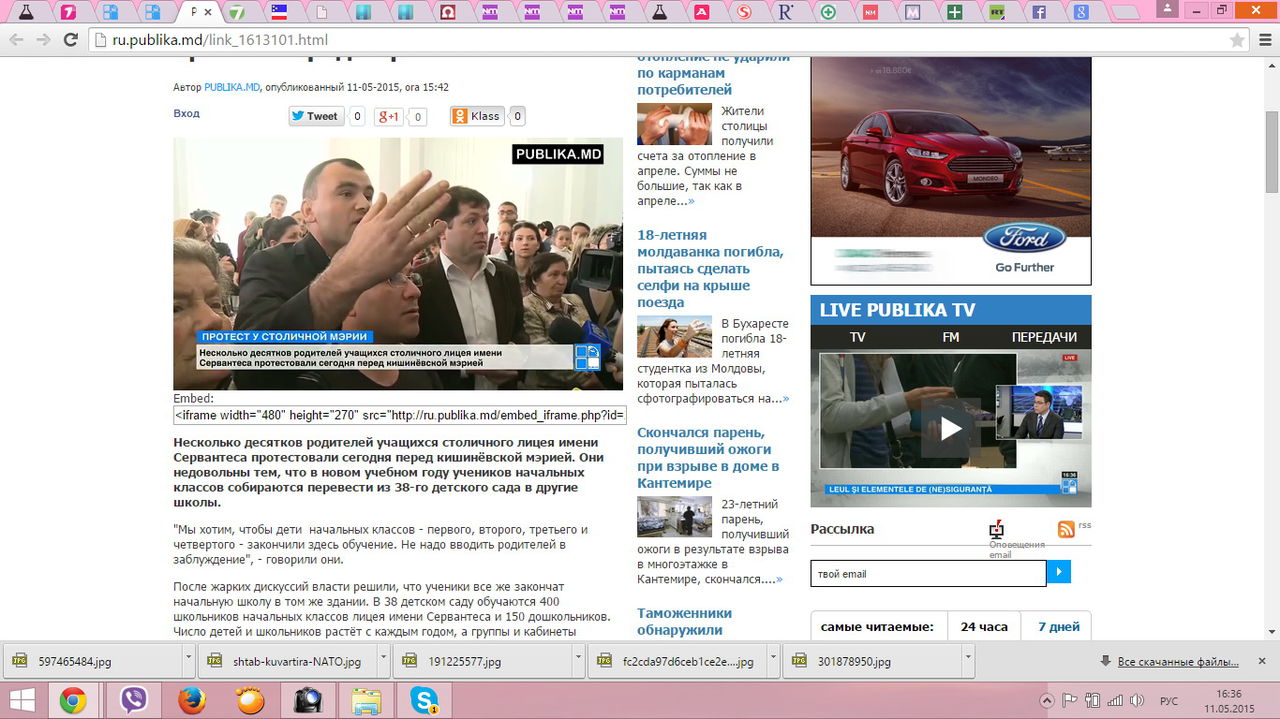Open article about 18-летняя молдаванка selfie
The image size is (1280, 719).
pos(710,269)
